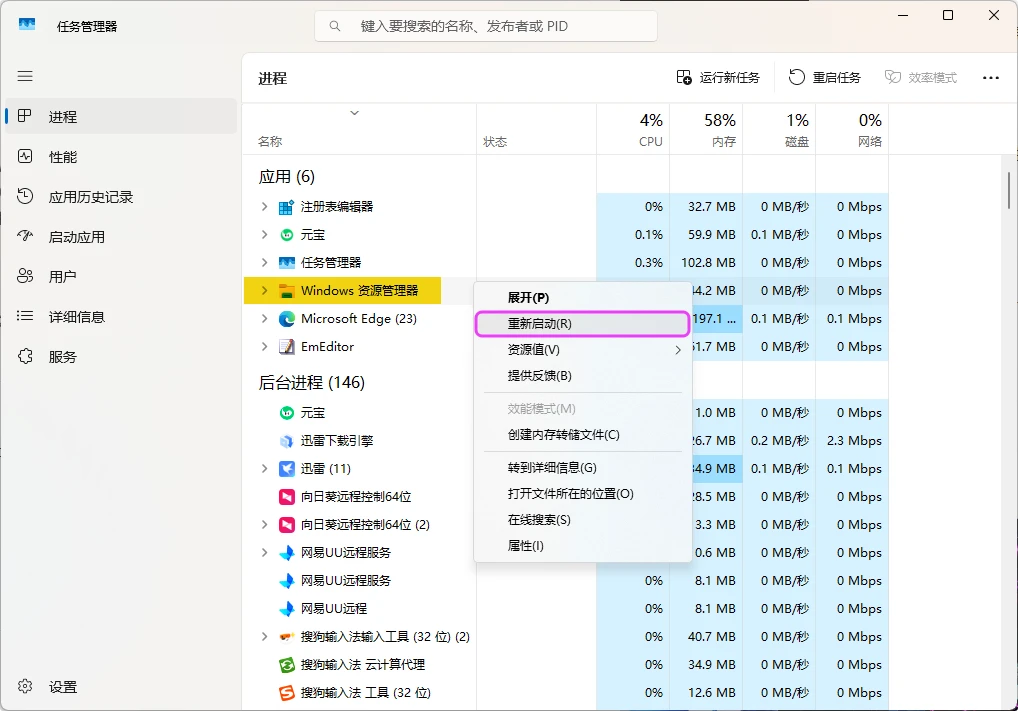1018x711 pixels.
Task: Expand the 任务管理器 process group
Action: coord(264,262)
